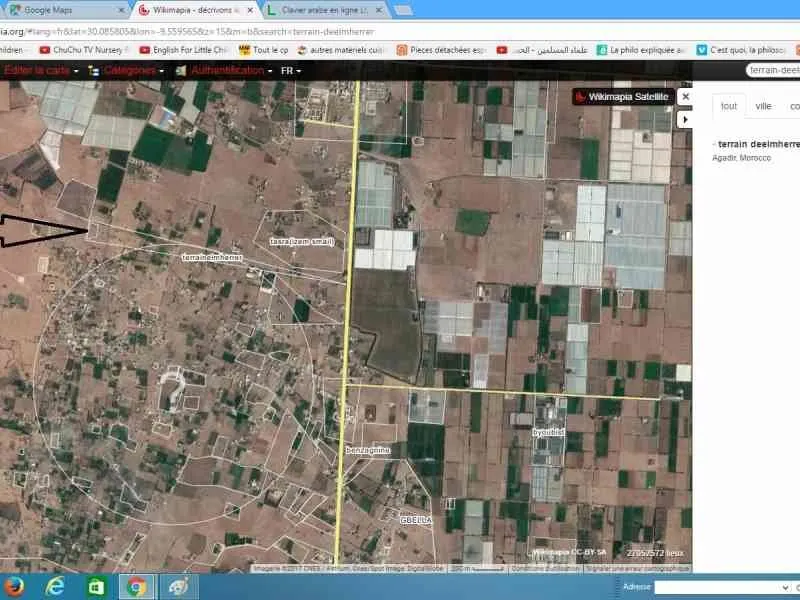Click the Chrome taskbar icon

[x=137, y=587]
